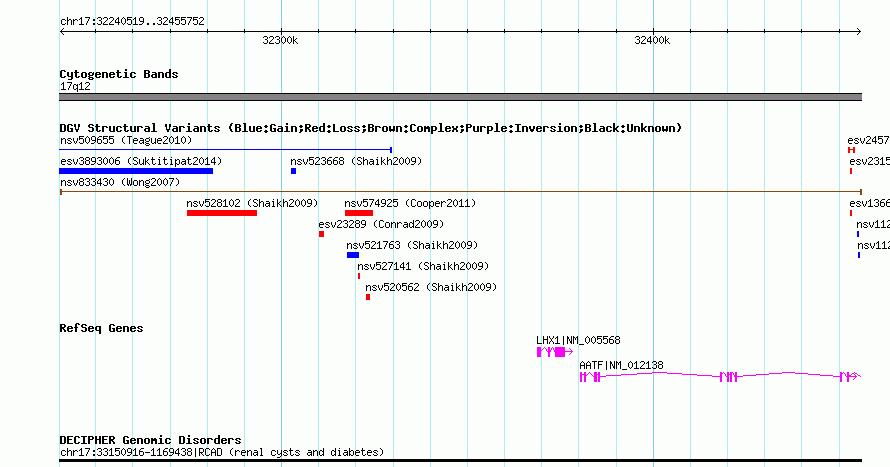The image size is (890, 467).
Task: Select the red nsv528102 loss bar
Action: (222, 213)
